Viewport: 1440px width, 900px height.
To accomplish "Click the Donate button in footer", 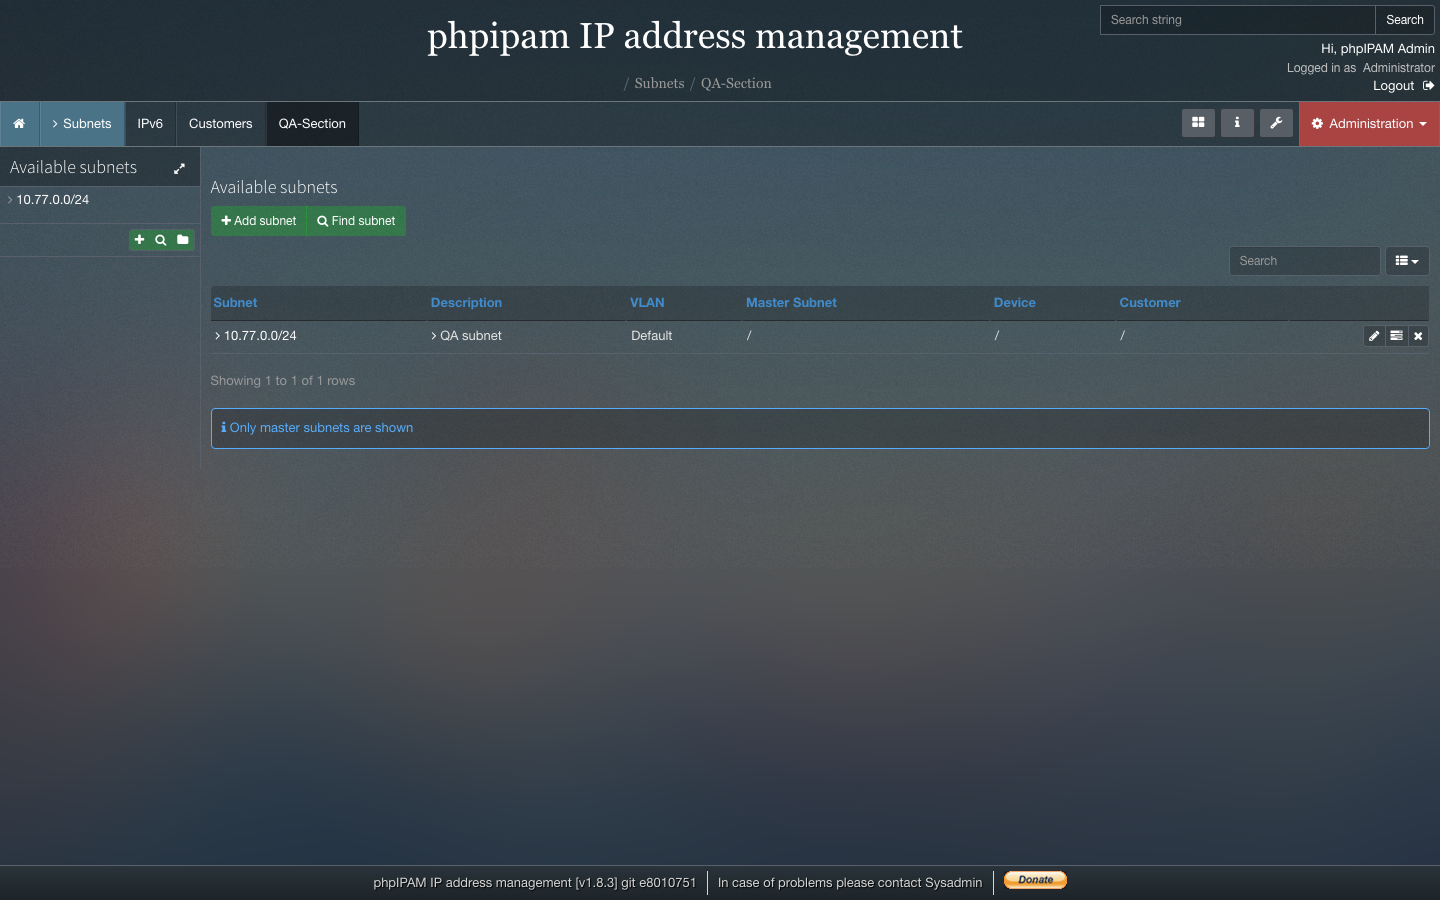I will pyautogui.click(x=1035, y=880).
